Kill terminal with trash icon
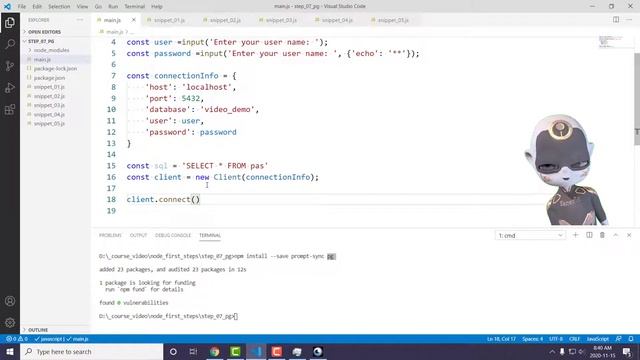This screenshot has width=640, height=360. tap(602, 235)
